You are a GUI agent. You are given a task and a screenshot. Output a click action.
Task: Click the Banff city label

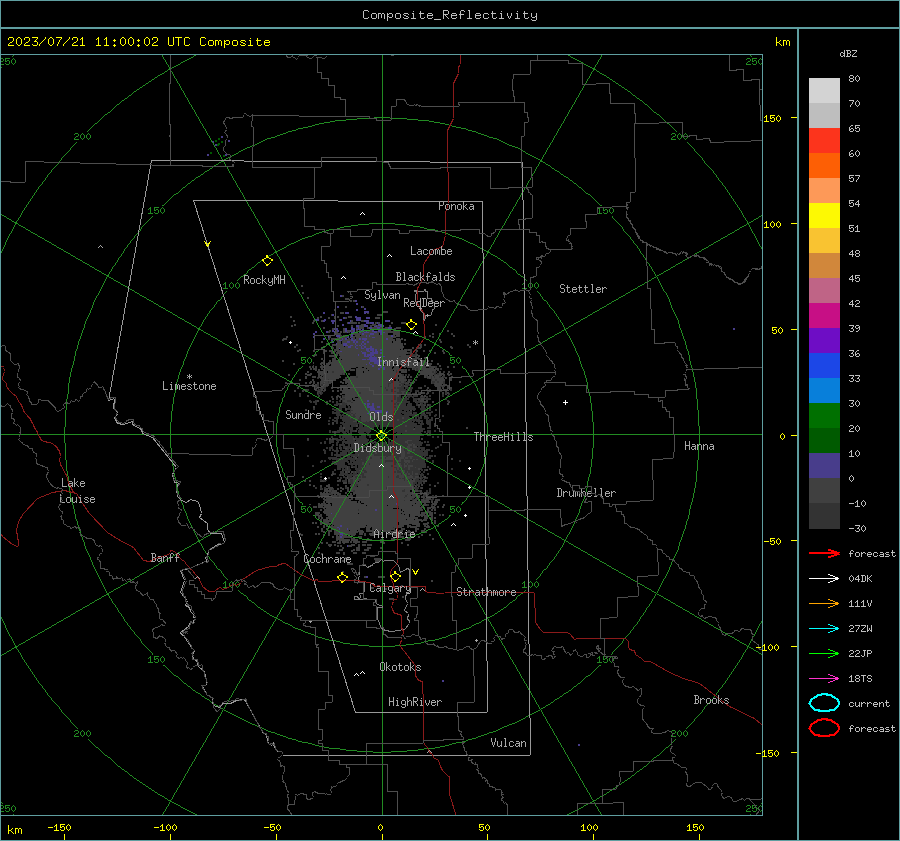(x=165, y=557)
